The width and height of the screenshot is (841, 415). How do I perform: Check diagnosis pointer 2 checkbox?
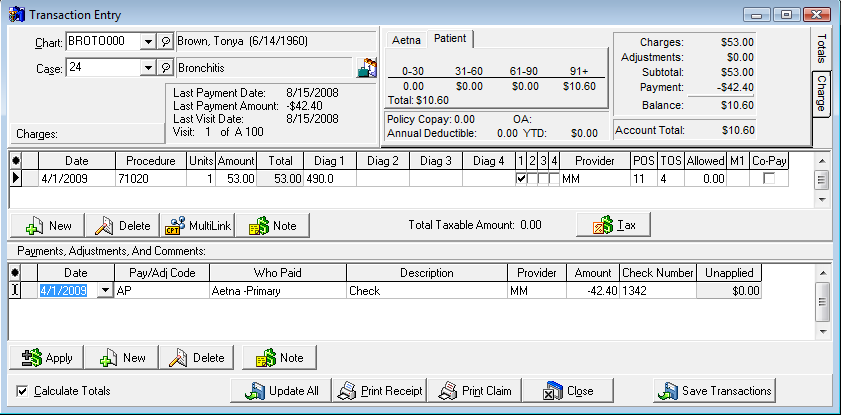[532, 179]
